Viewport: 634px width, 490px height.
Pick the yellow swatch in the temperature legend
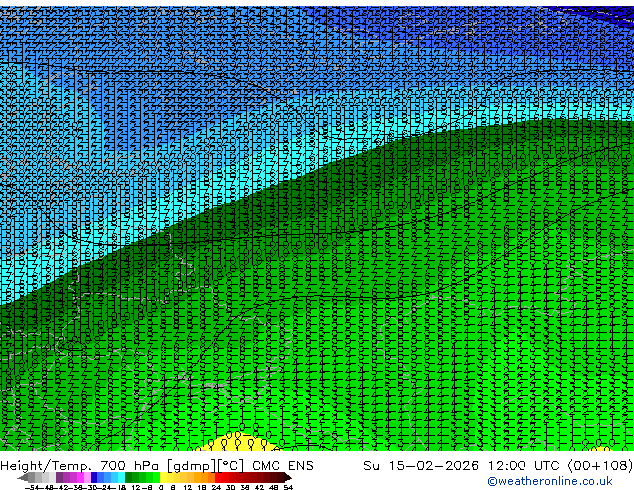(x=163, y=477)
